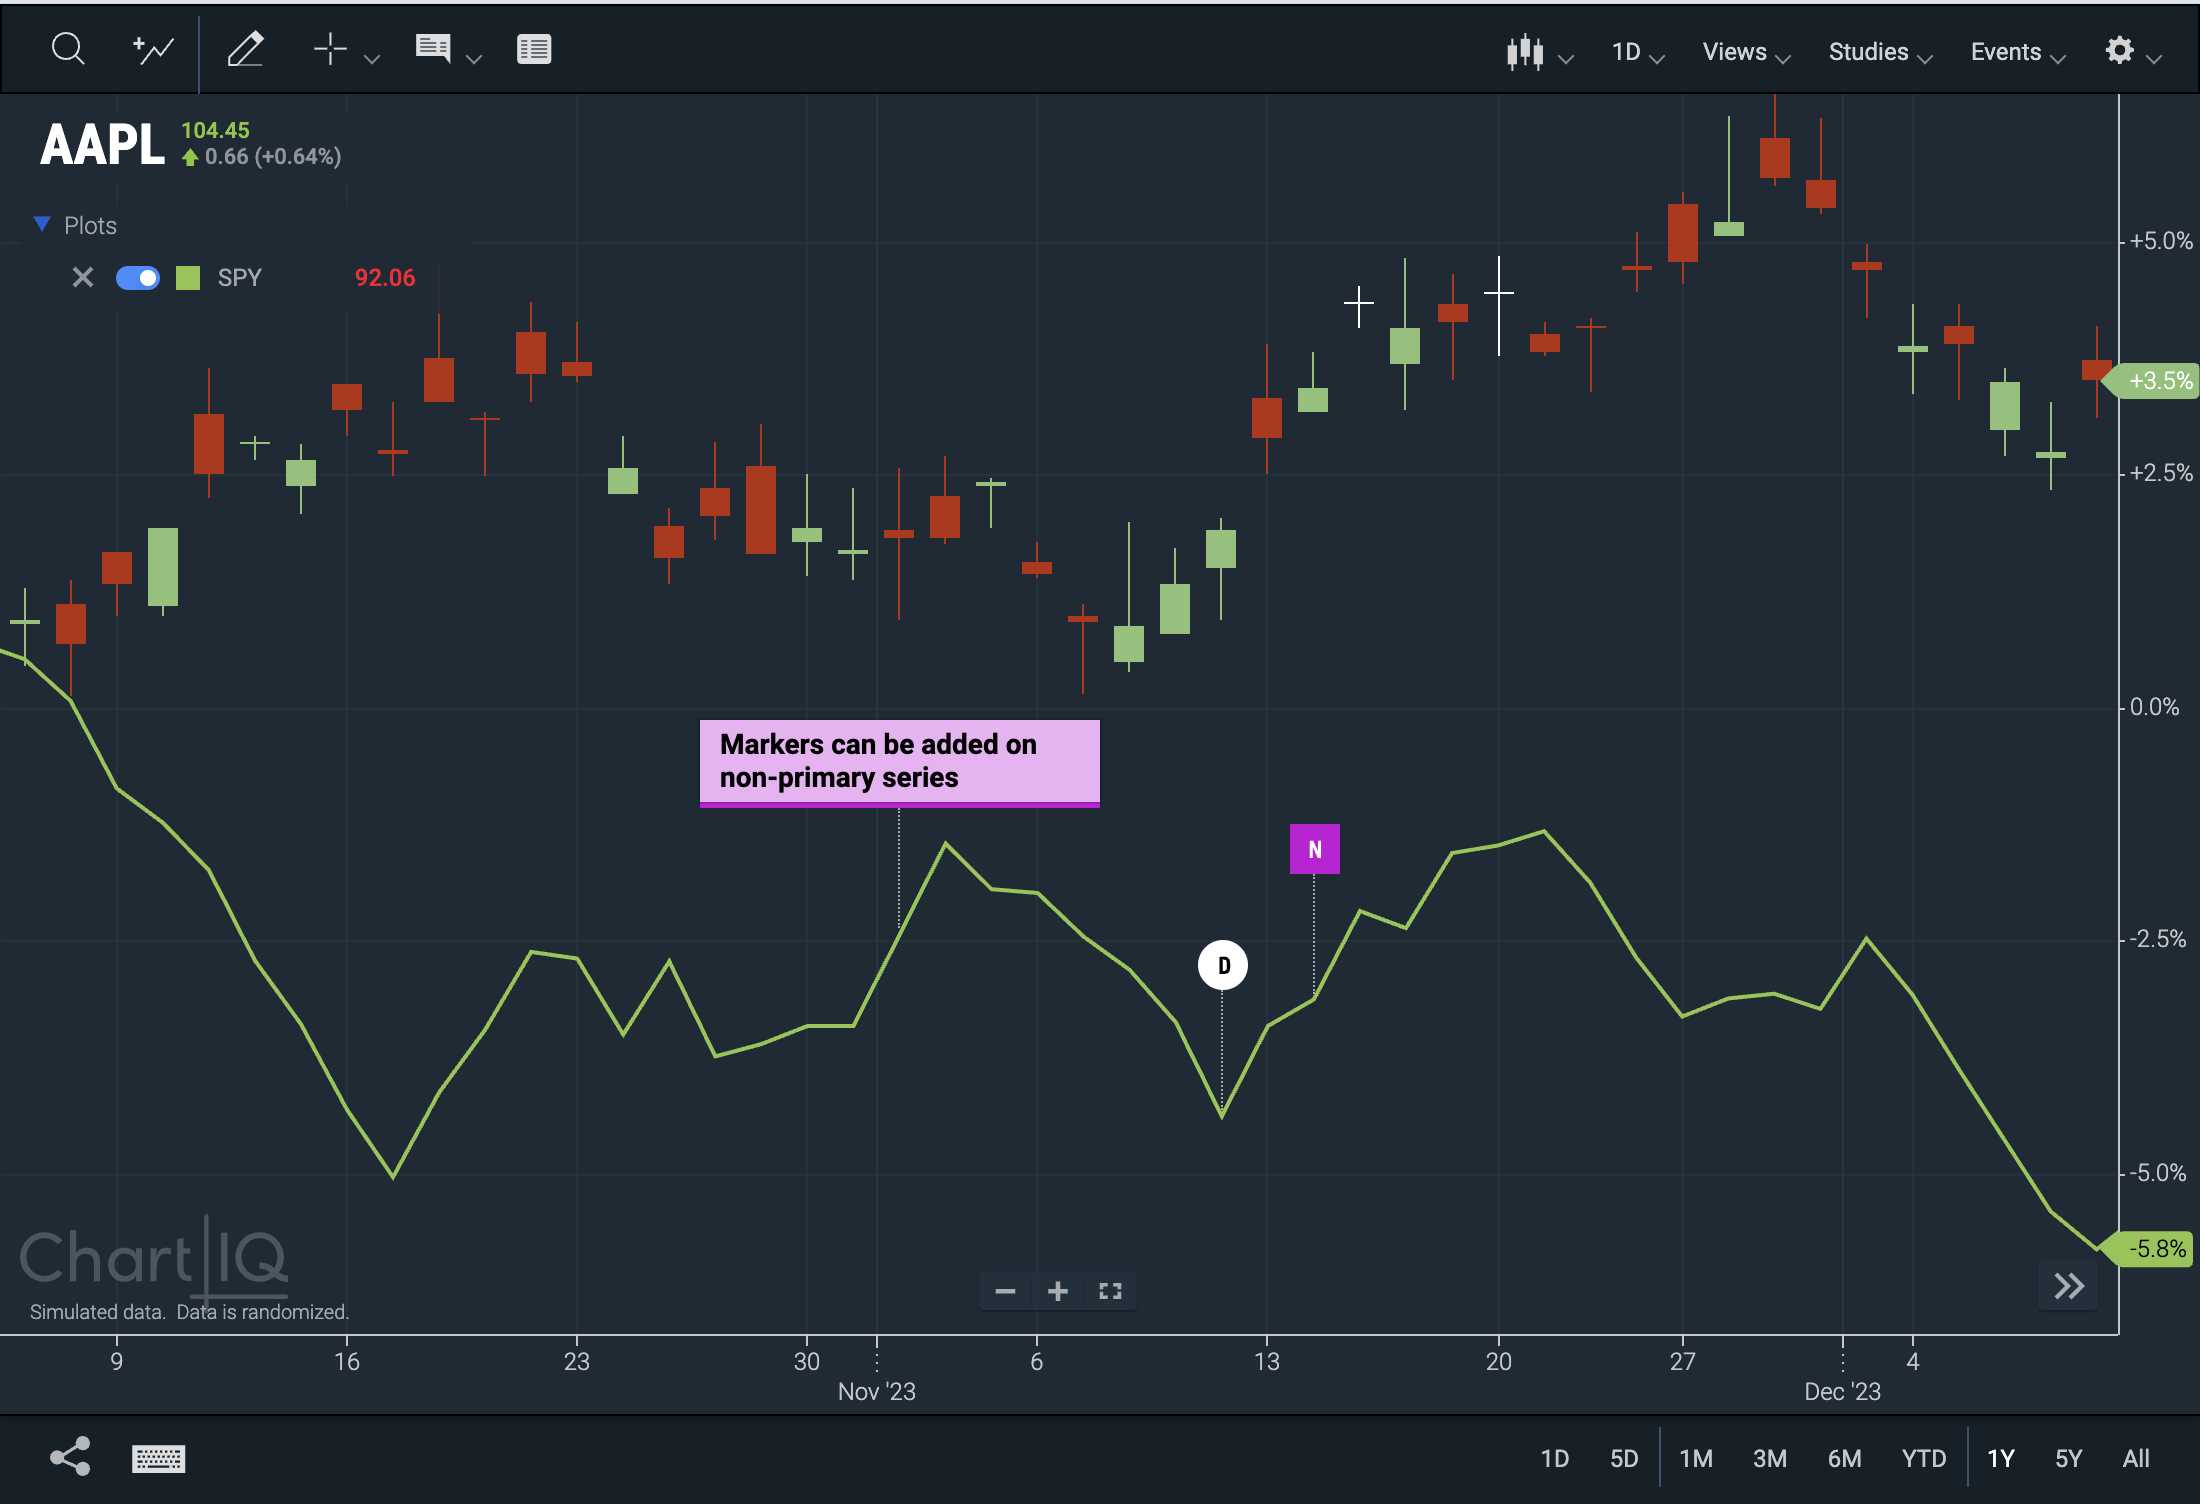The height and width of the screenshot is (1504, 2200).
Task: Click the Nov '23 axis label
Action: [876, 1391]
